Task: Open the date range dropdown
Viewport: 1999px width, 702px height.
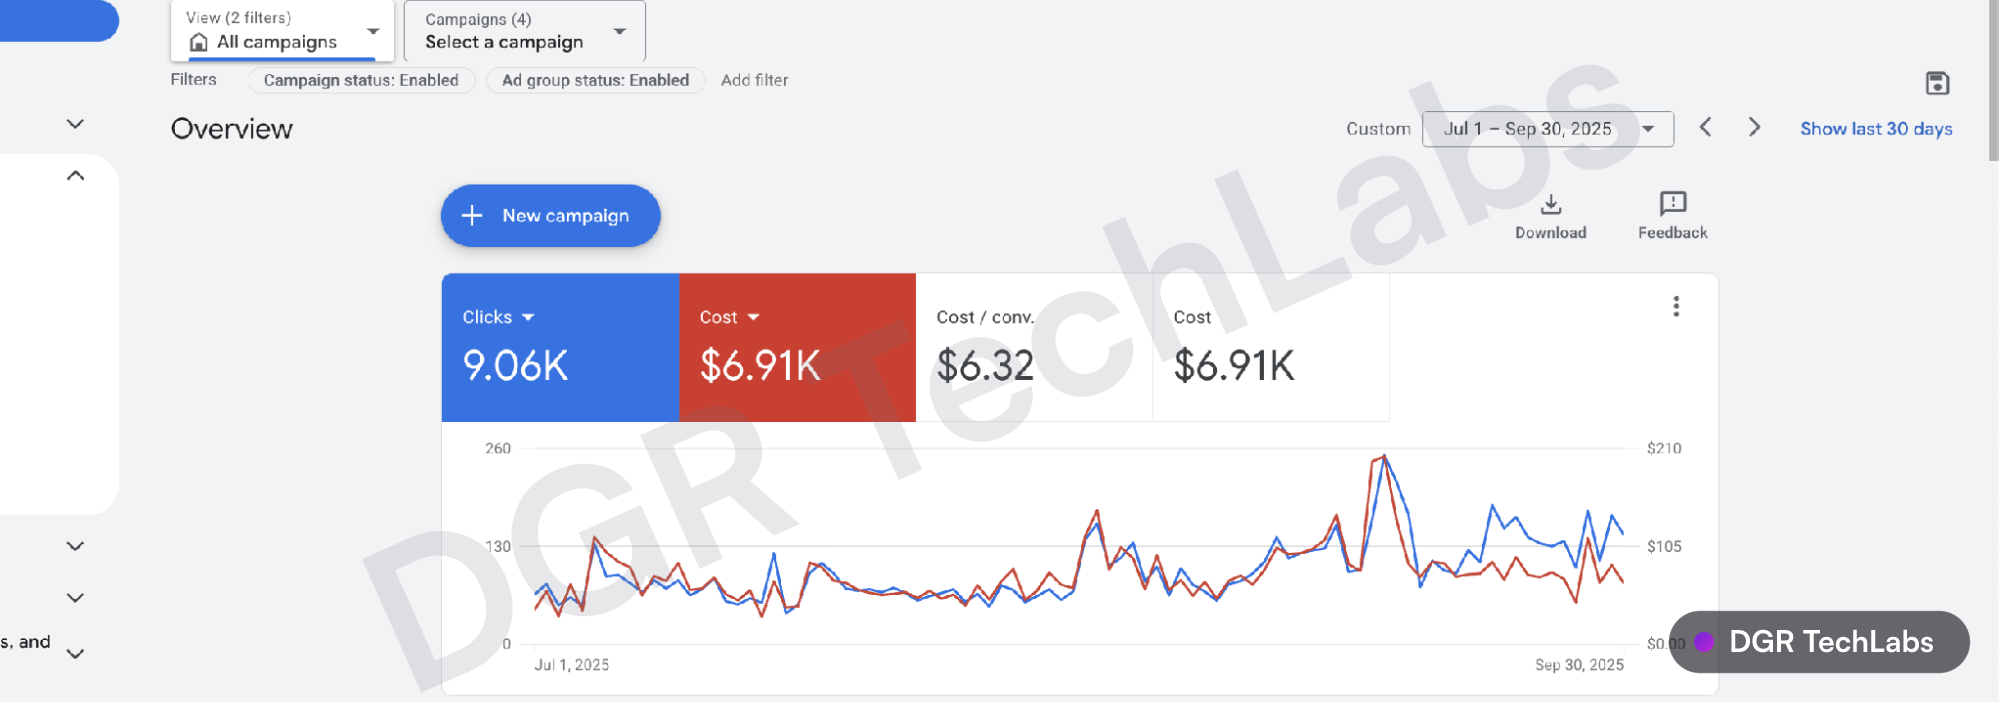Action: [x=1548, y=129]
